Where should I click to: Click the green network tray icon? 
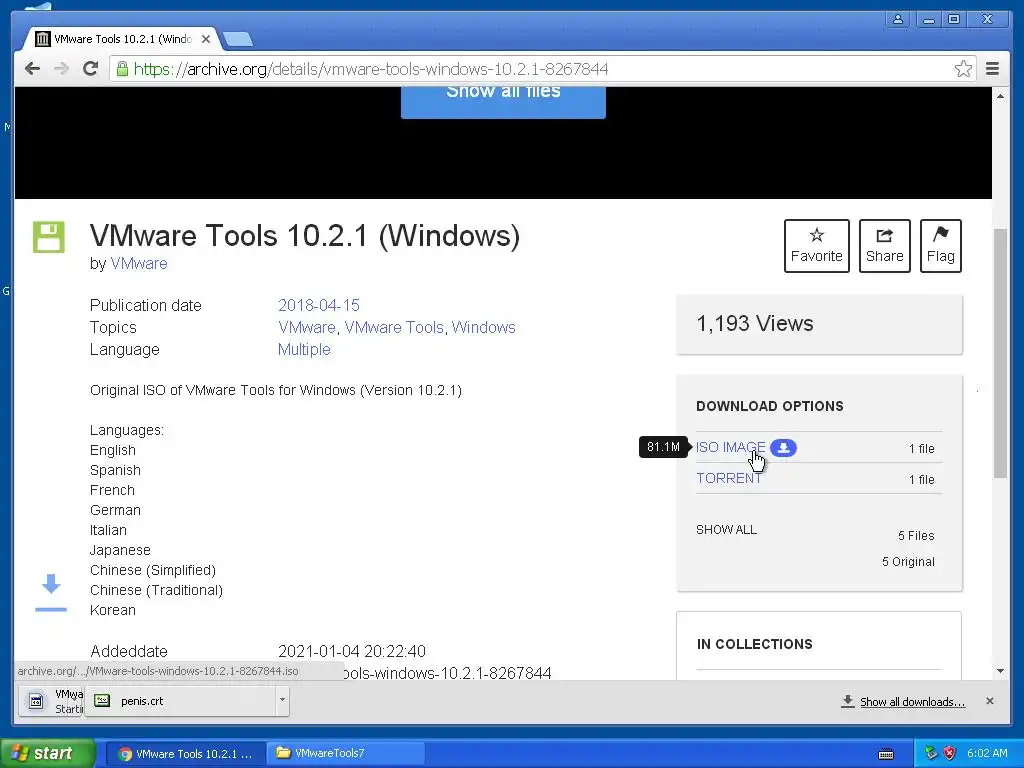pyautogui.click(x=931, y=753)
